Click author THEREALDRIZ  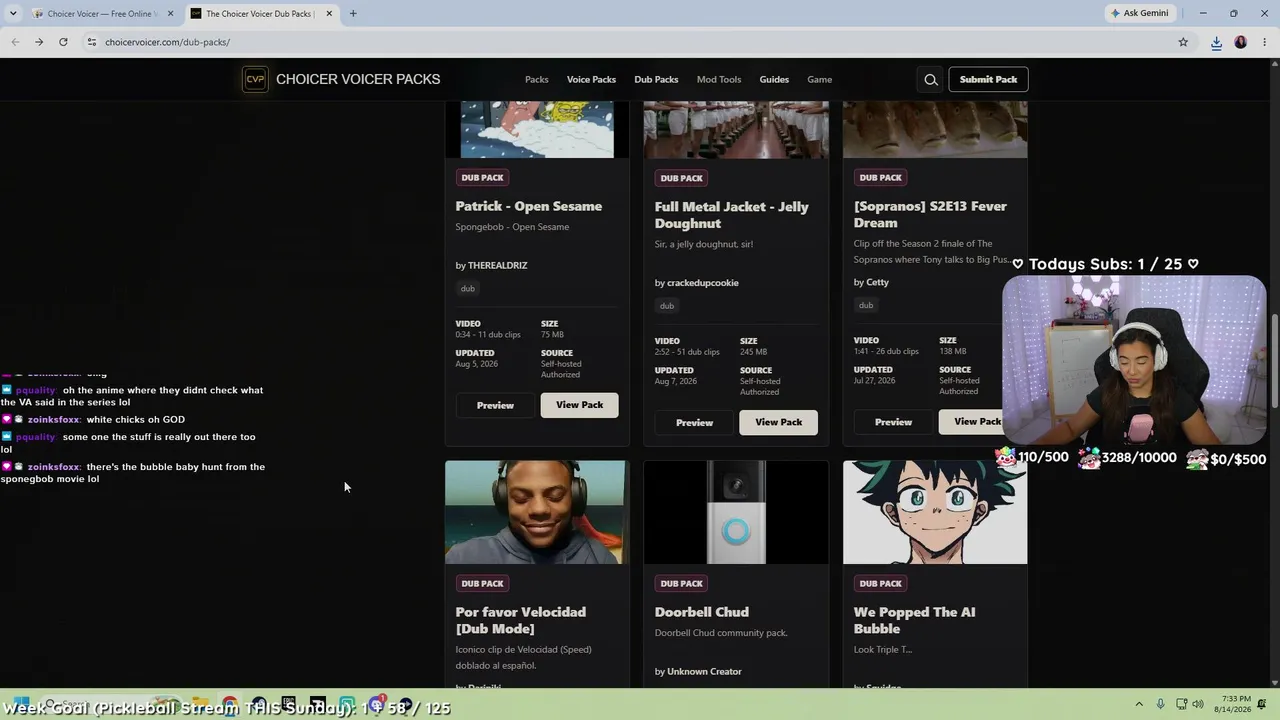[x=498, y=265]
